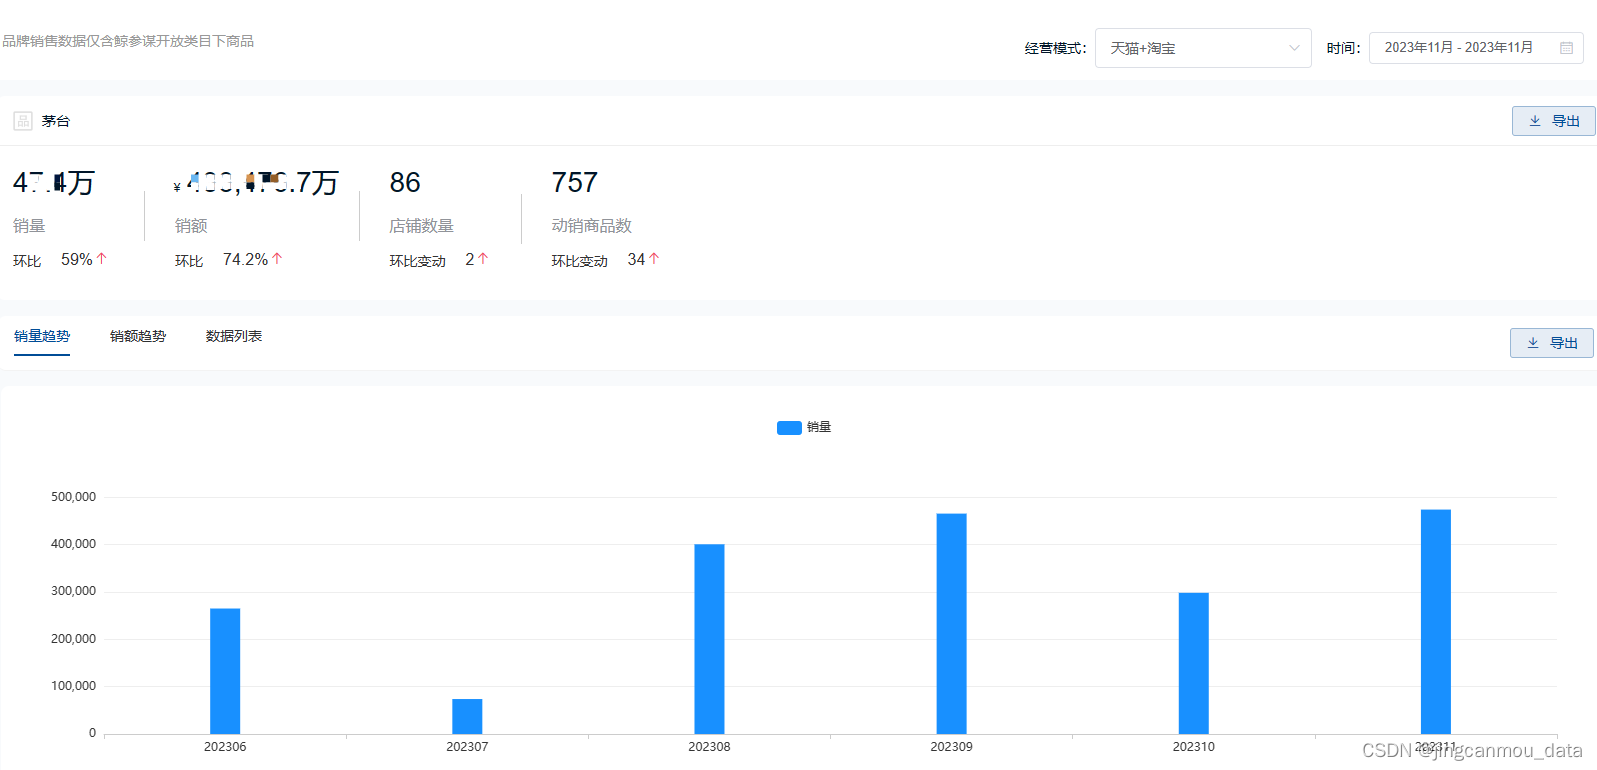
Task: Click the 202306 x-axis label
Action: pos(225,747)
